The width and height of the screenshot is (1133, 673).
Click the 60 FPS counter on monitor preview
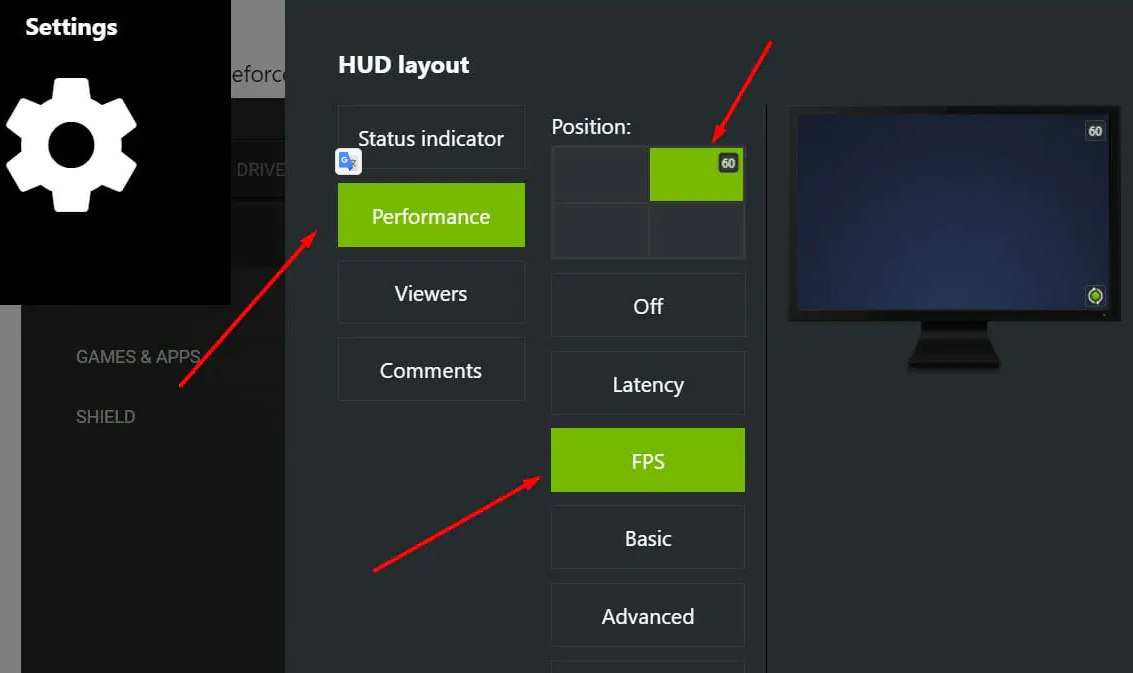point(1094,131)
